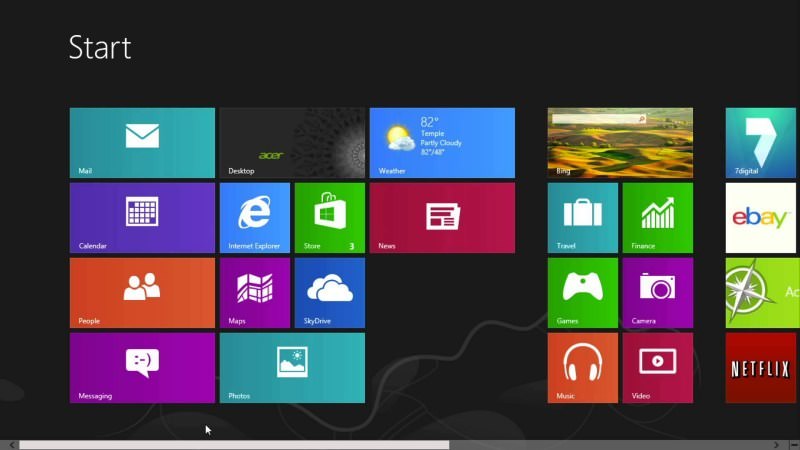This screenshot has height=450, width=800.
Task: Open the People app tile
Action: pos(142,293)
